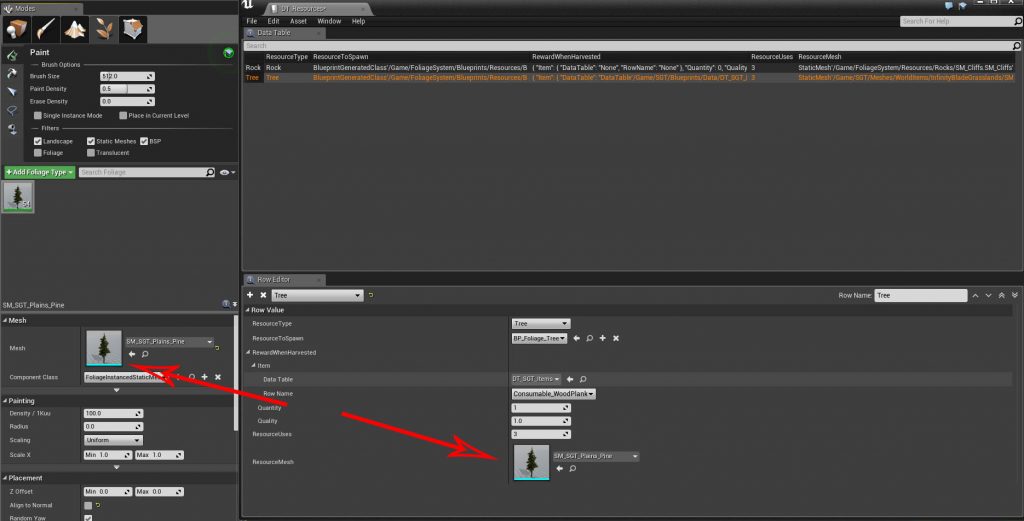
Task: Select the Geometry Editing mode icon
Action: pos(133,29)
